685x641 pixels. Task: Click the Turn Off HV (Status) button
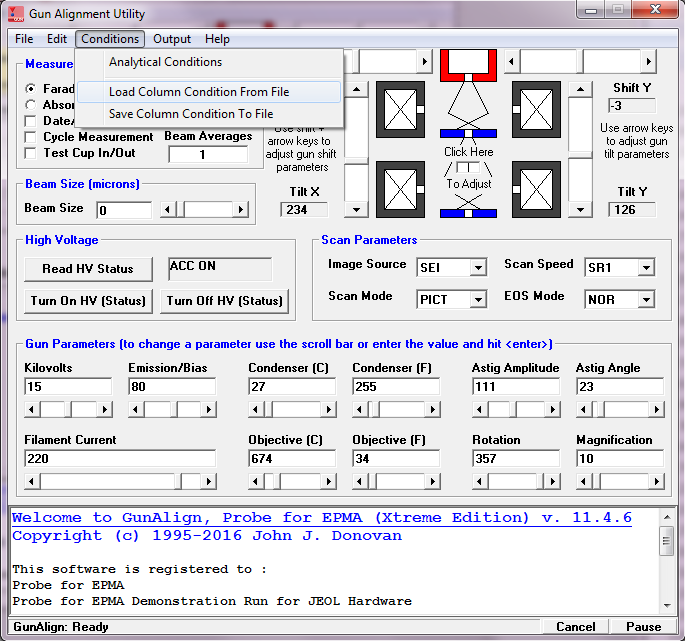click(225, 301)
